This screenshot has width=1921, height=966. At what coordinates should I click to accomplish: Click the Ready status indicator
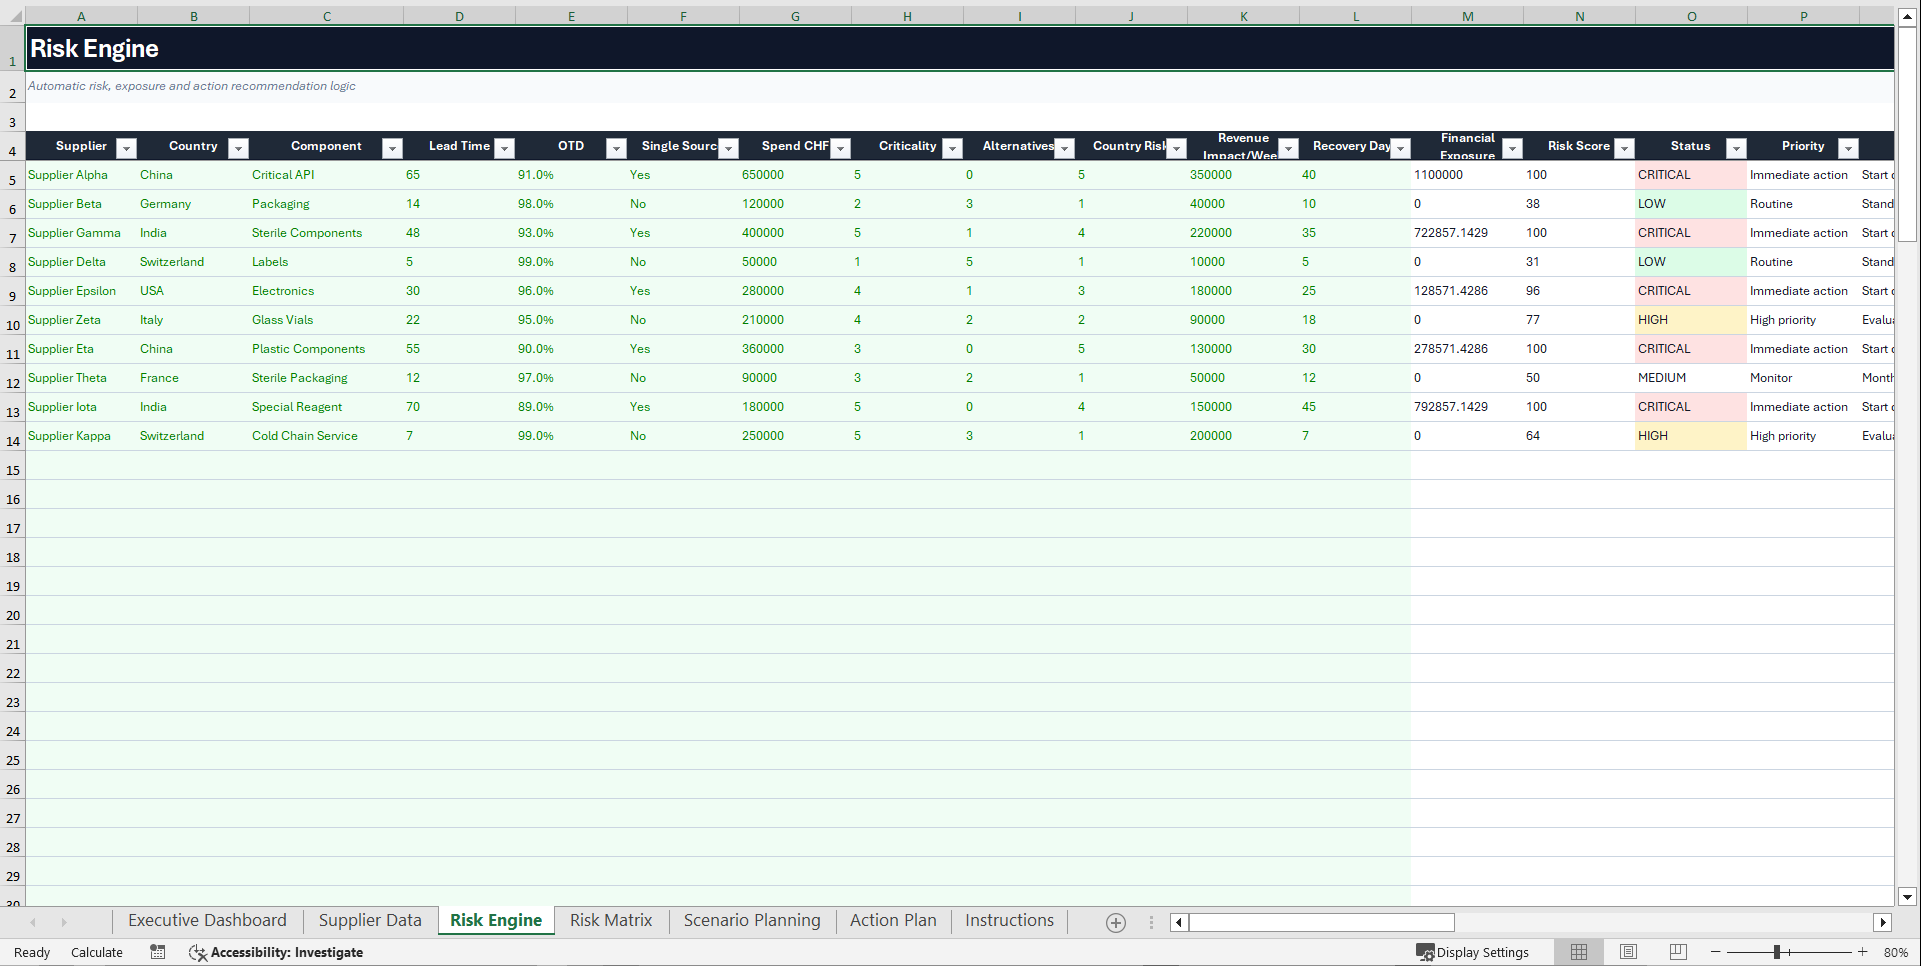(32, 952)
